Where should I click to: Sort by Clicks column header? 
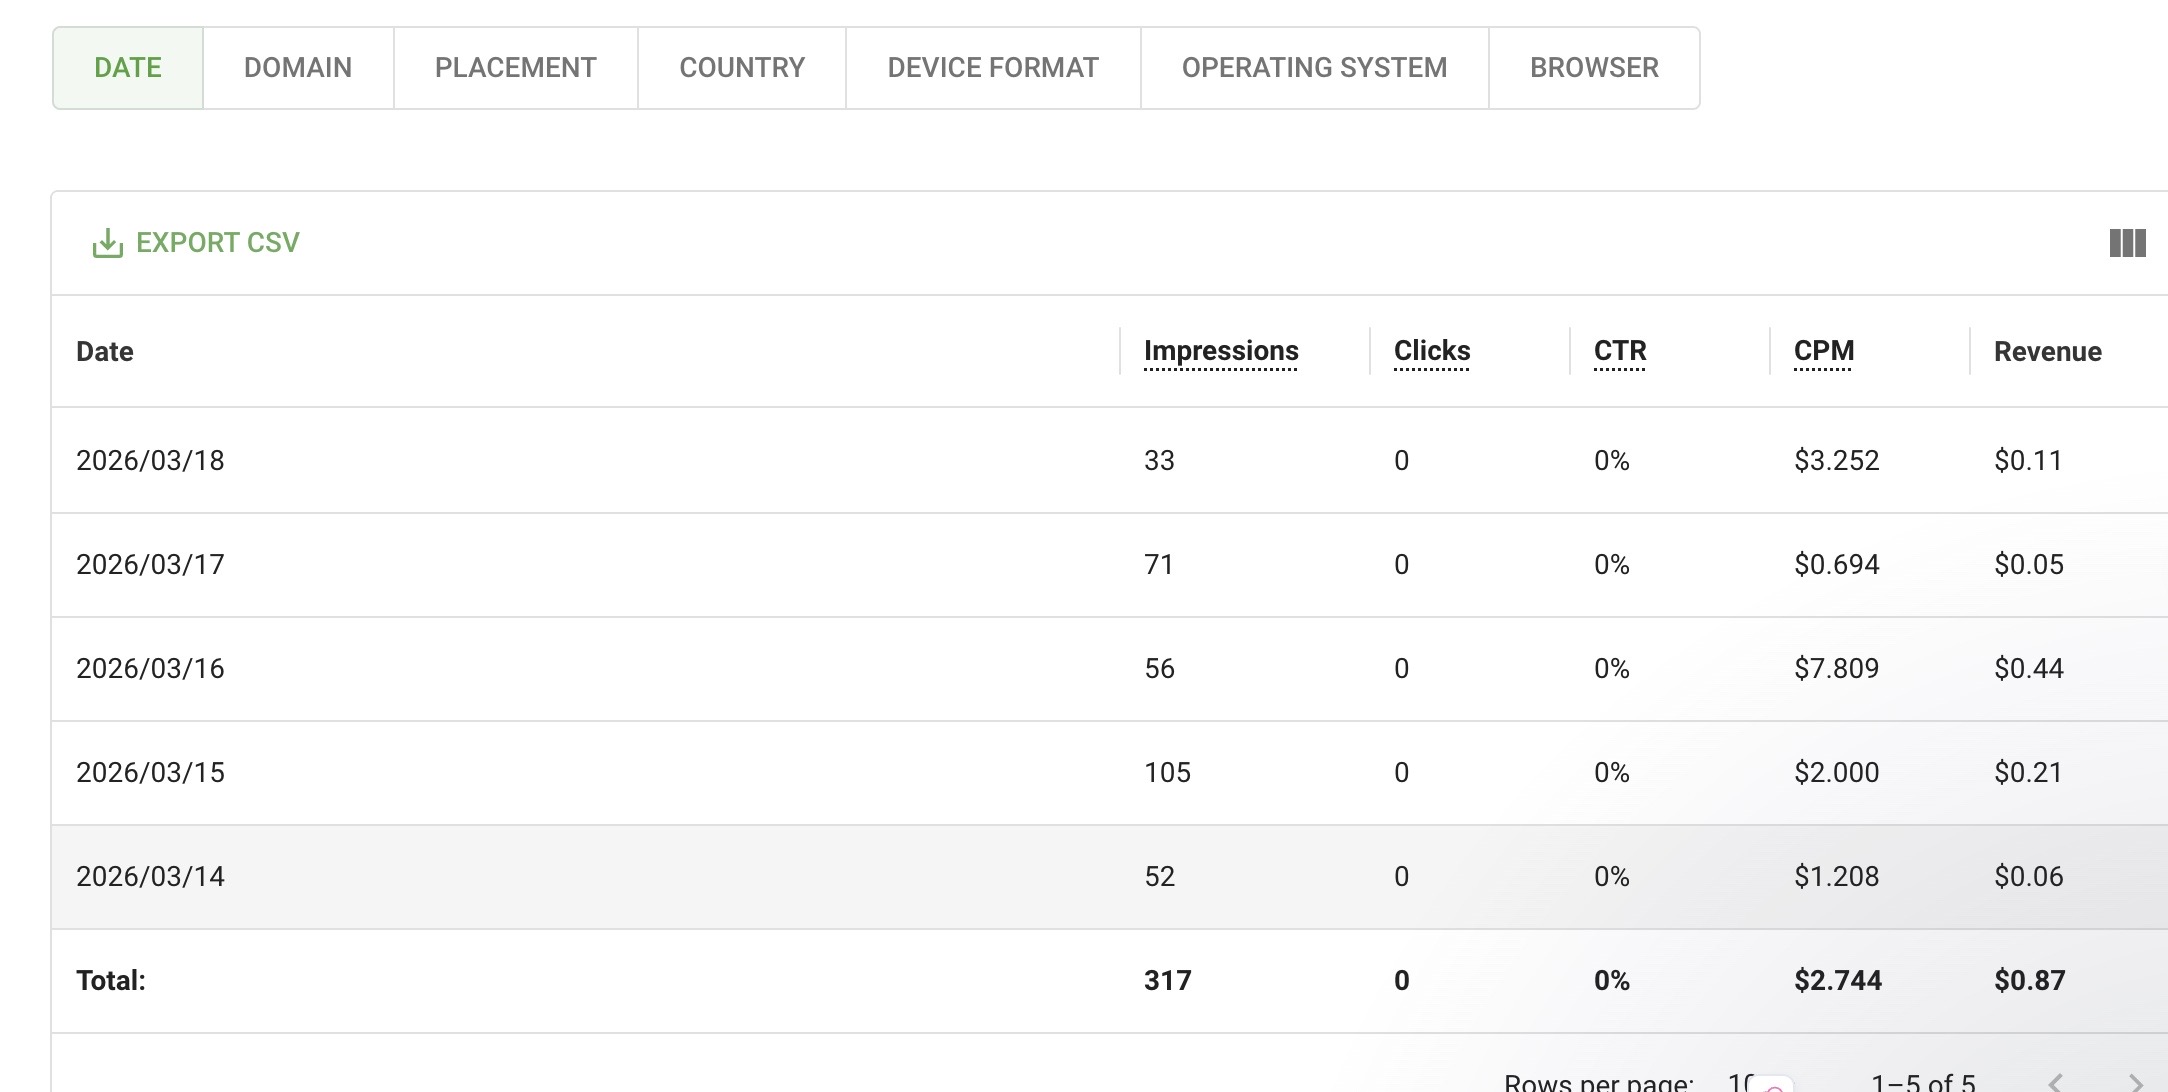point(1432,351)
